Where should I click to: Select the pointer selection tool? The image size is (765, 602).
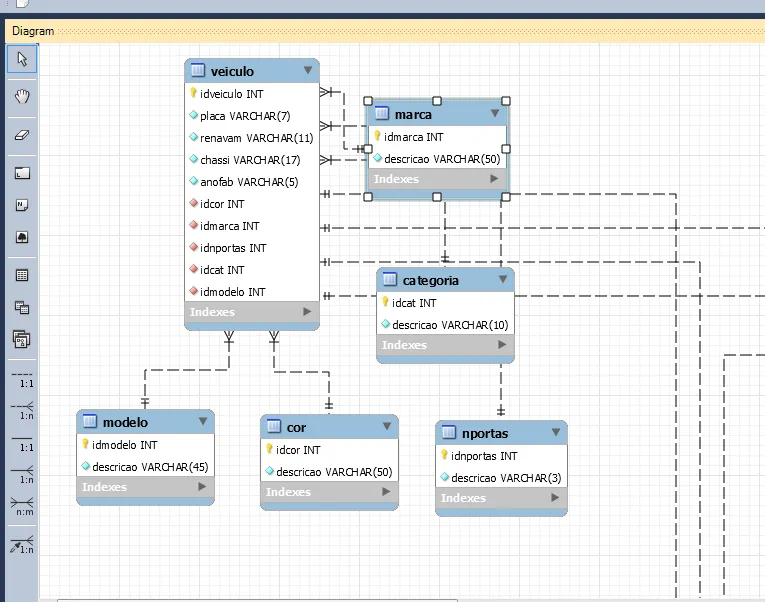pos(22,59)
